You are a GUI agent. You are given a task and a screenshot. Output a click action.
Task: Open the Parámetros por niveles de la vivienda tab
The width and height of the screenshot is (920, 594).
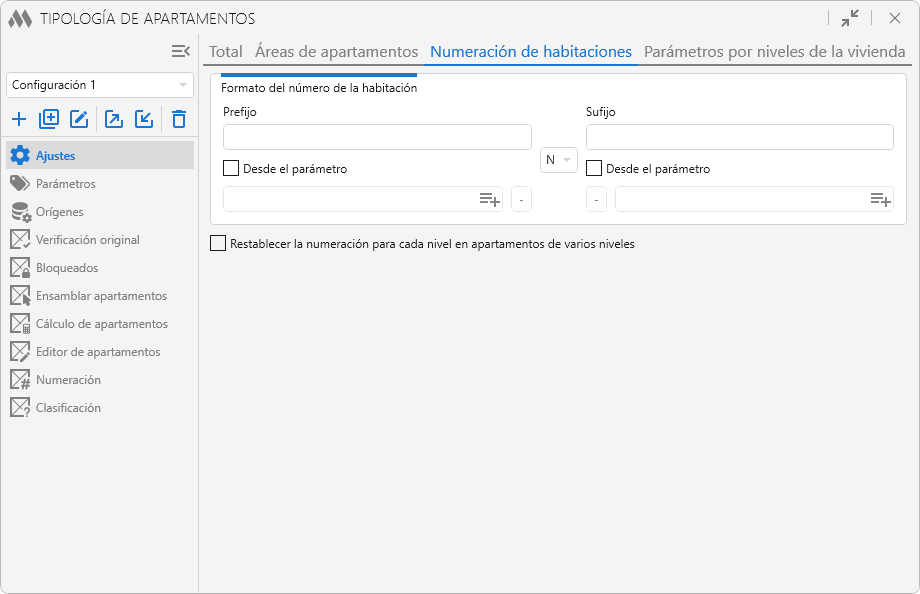coord(774,52)
